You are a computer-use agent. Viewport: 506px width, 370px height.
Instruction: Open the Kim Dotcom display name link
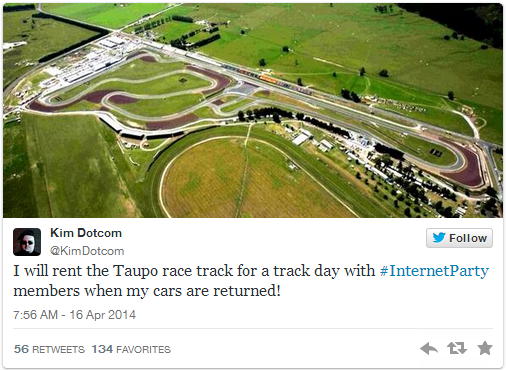click(x=86, y=233)
